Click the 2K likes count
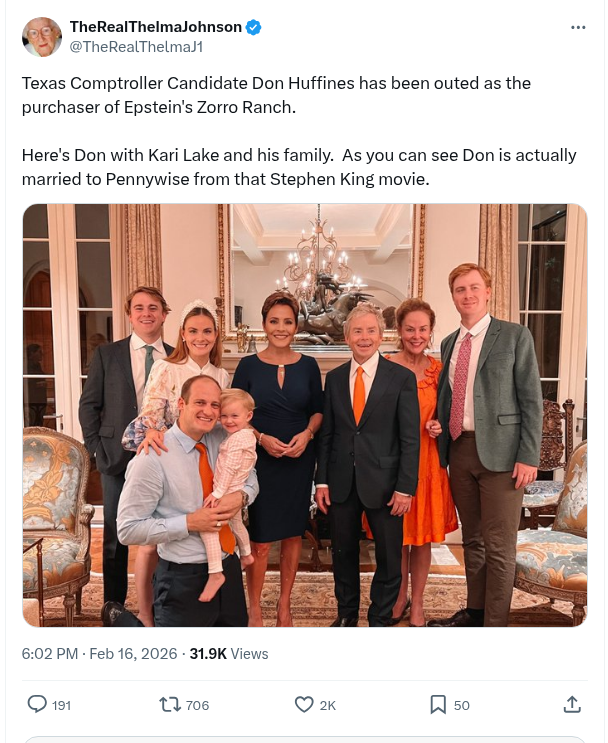The height and width of the screenshot is (743, 608). [x=328, y=706]
